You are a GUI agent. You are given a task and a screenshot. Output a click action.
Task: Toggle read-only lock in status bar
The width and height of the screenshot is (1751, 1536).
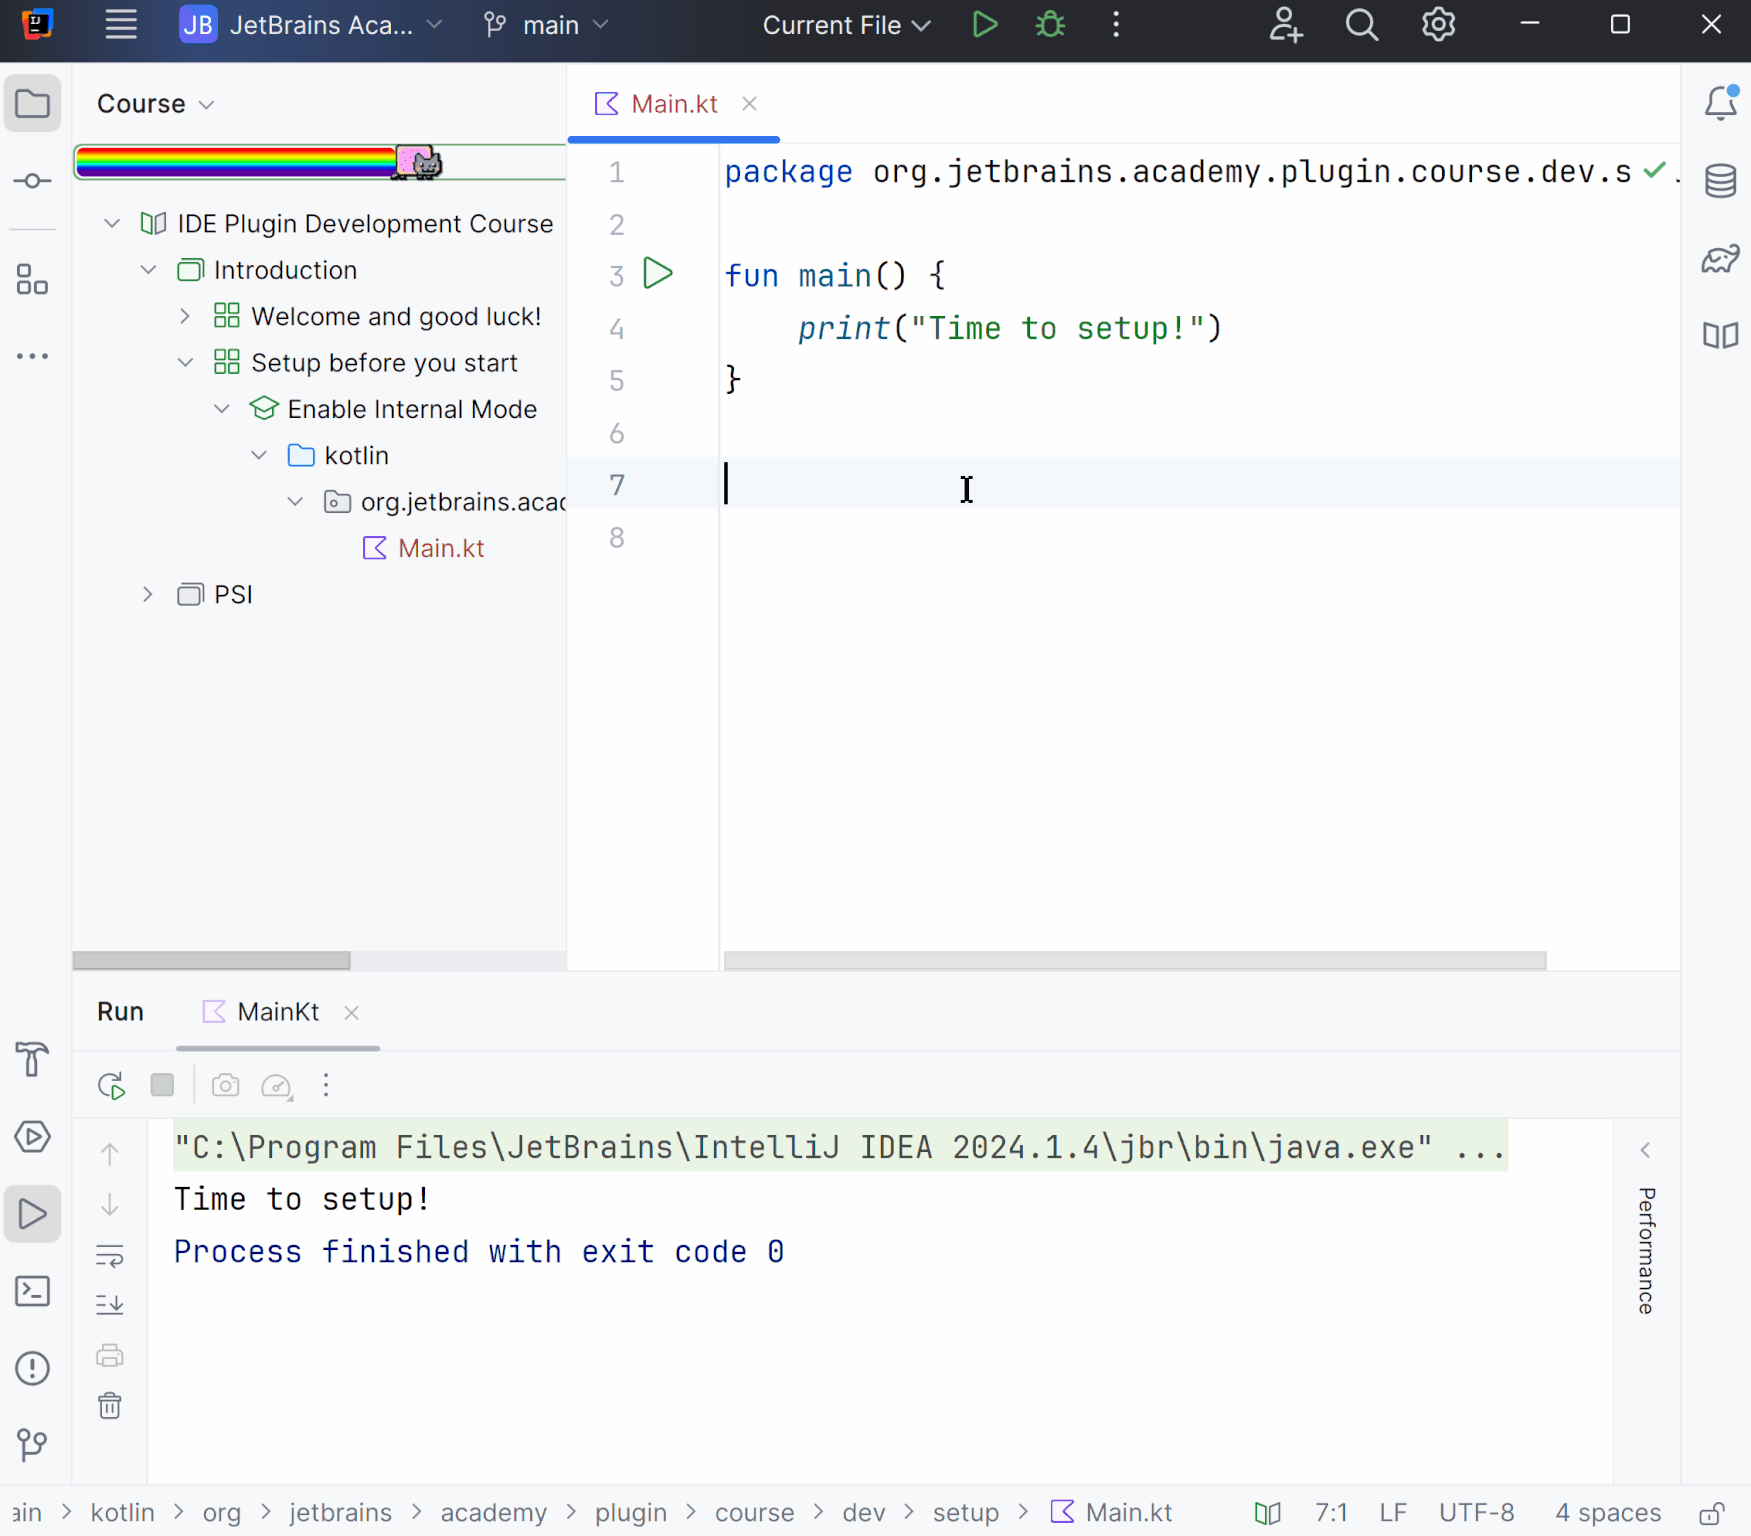pyautogui.click(x=1712, y=1513)
